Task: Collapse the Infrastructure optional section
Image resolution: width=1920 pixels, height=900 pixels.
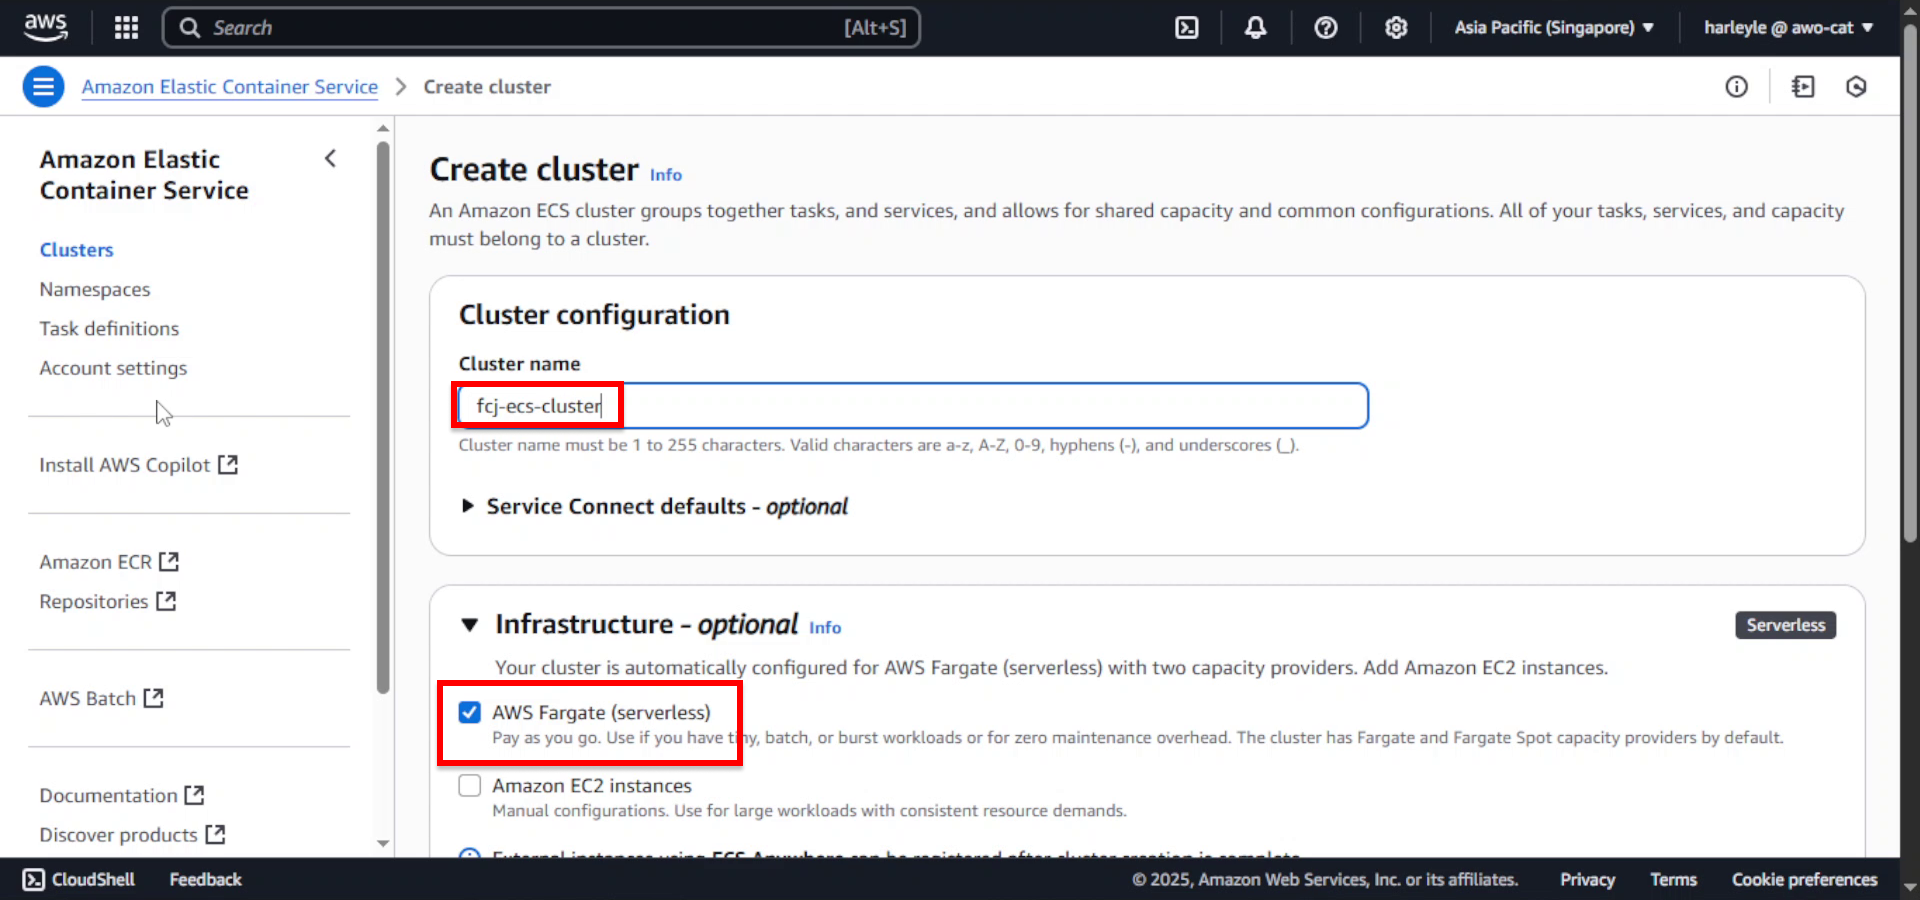Action: click(469, 625)
